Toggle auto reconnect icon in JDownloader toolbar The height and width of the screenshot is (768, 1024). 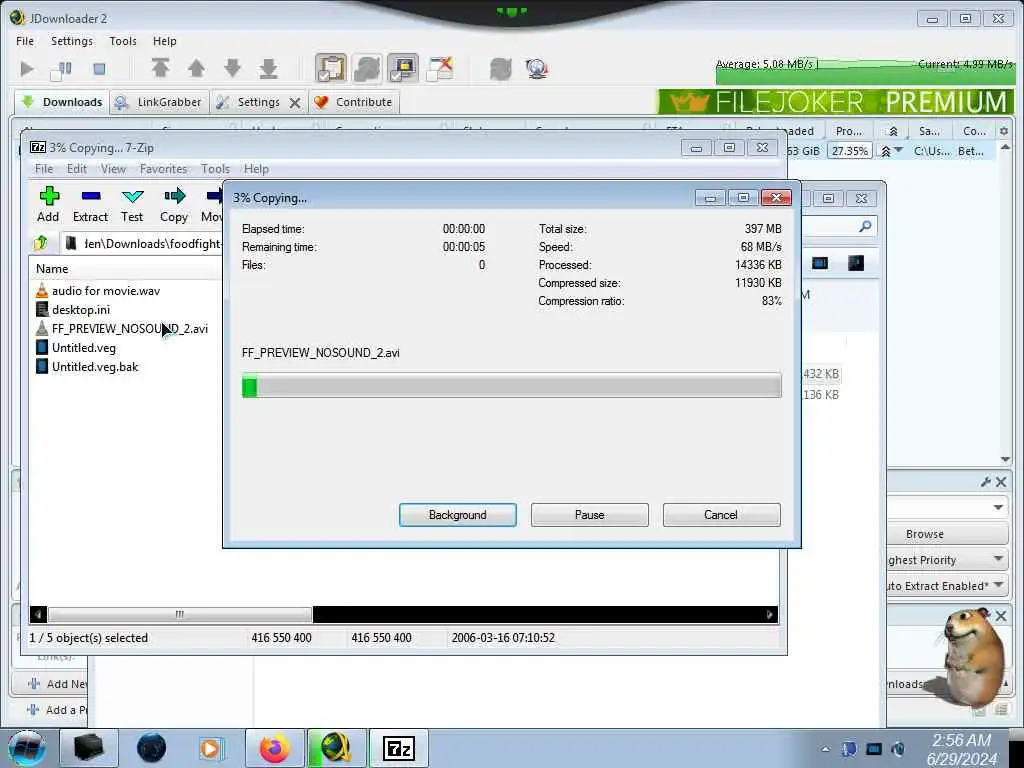click(367, 68)
